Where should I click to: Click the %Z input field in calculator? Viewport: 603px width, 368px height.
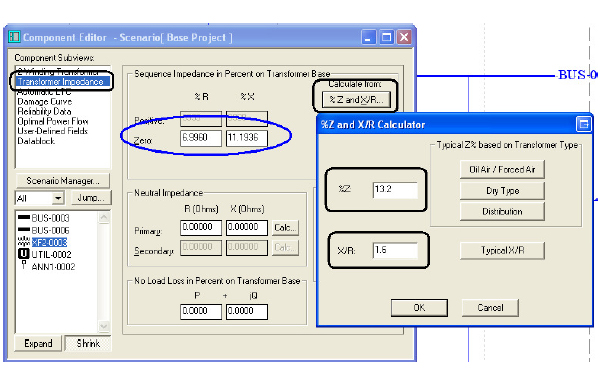tap(395, 190)
